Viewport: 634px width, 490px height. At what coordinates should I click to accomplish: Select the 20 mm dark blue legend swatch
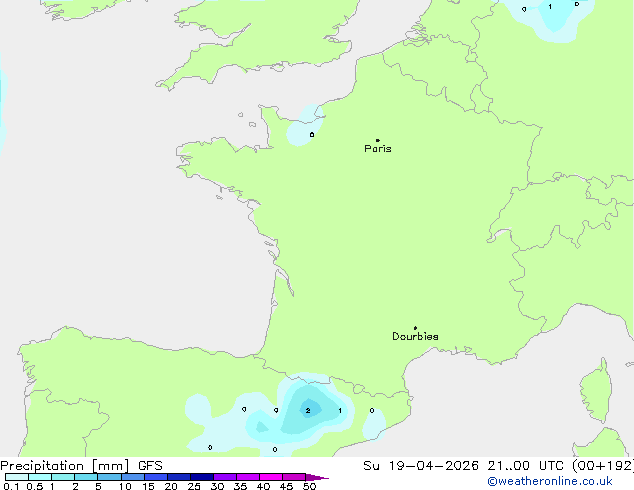point(179,477)
